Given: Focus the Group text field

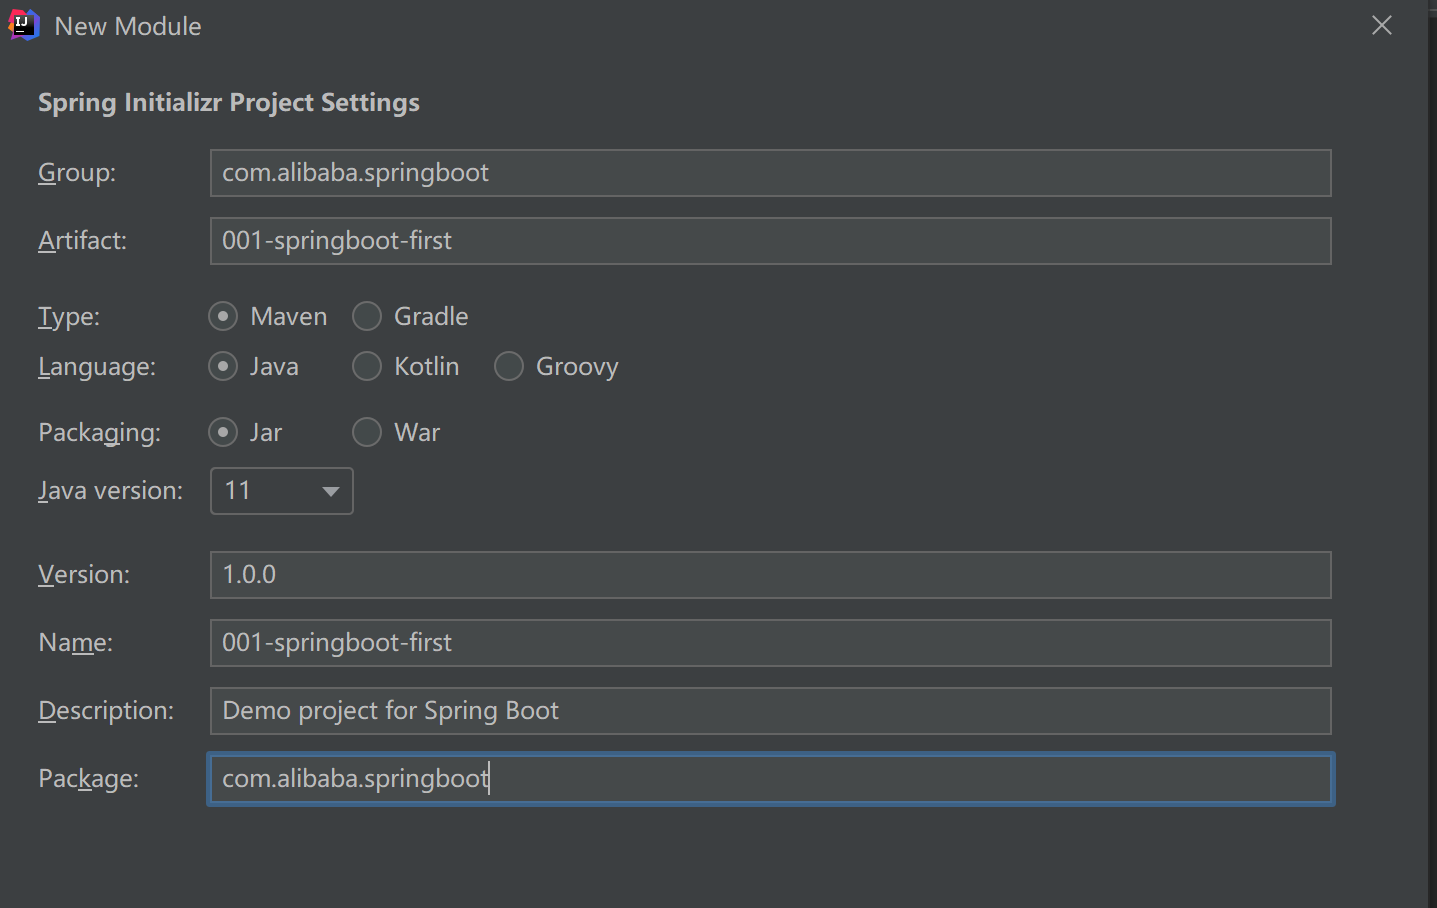Looking at the screenshot, I should 770,173.
